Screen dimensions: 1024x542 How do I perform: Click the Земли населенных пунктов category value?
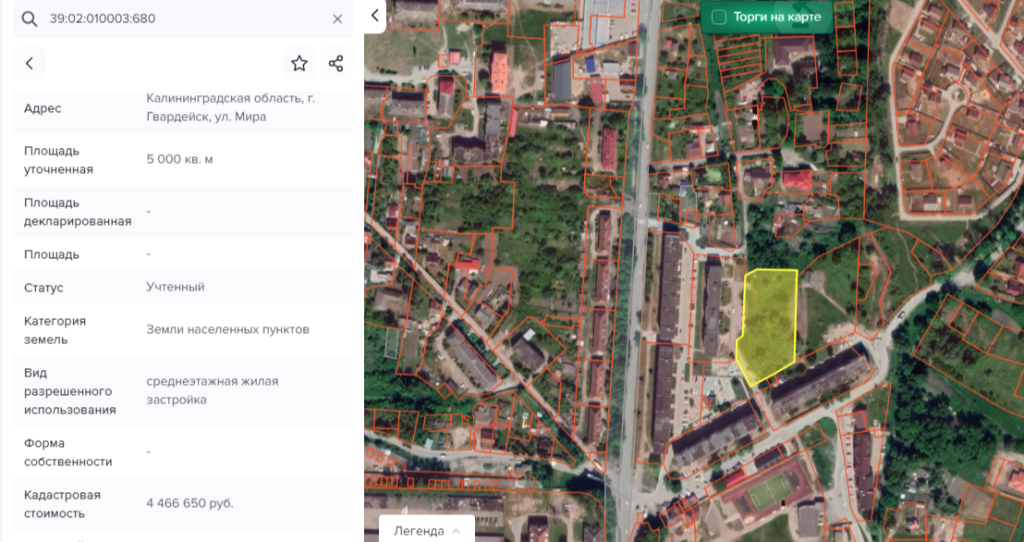[227, 329]
